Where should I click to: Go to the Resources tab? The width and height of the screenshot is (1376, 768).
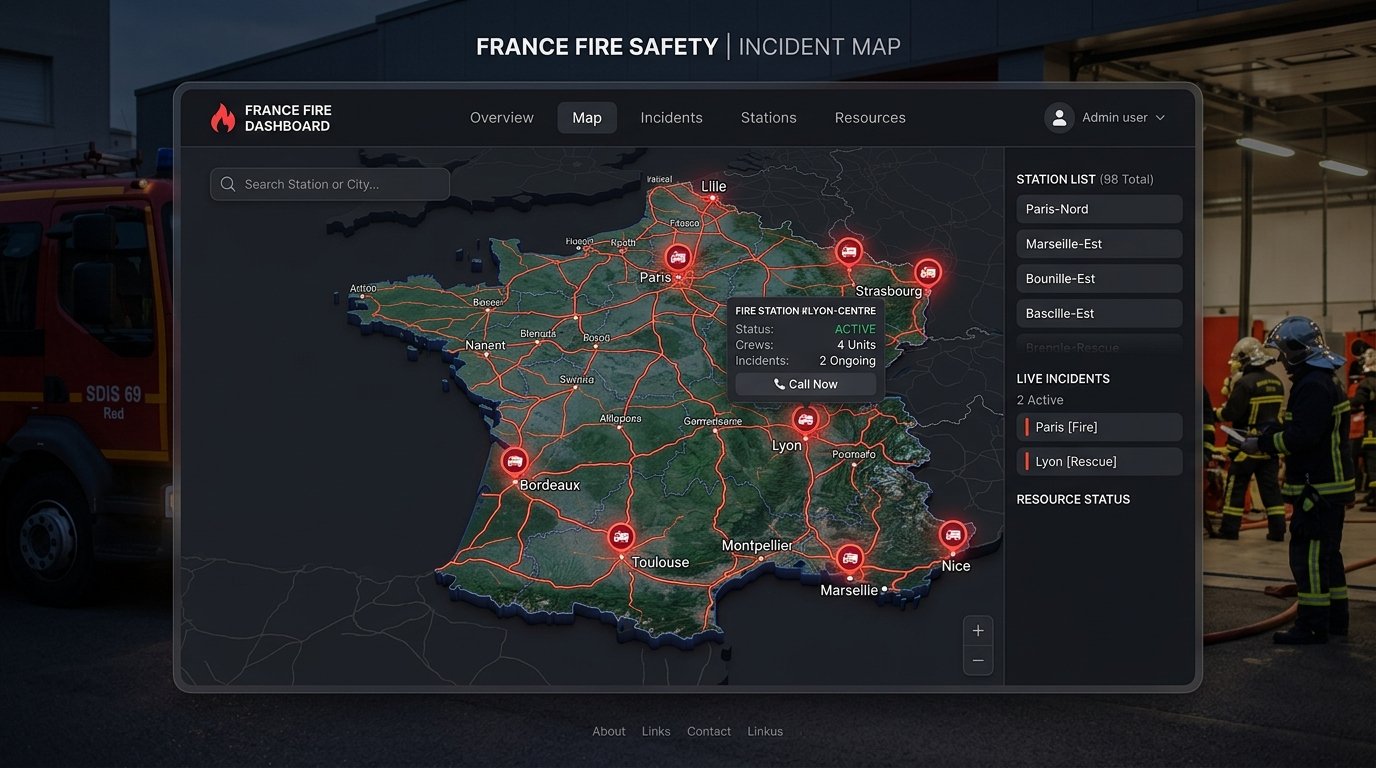[x=870, y=118]
